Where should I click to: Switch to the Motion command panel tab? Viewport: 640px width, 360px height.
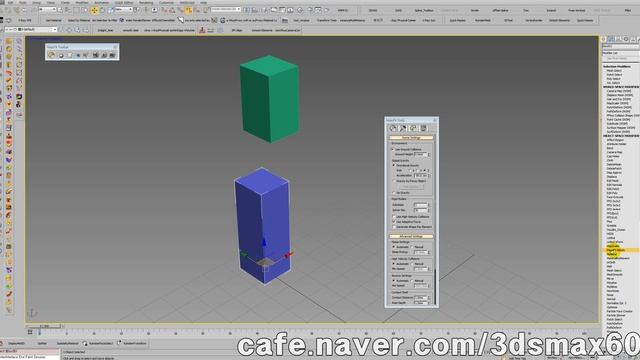626,39
